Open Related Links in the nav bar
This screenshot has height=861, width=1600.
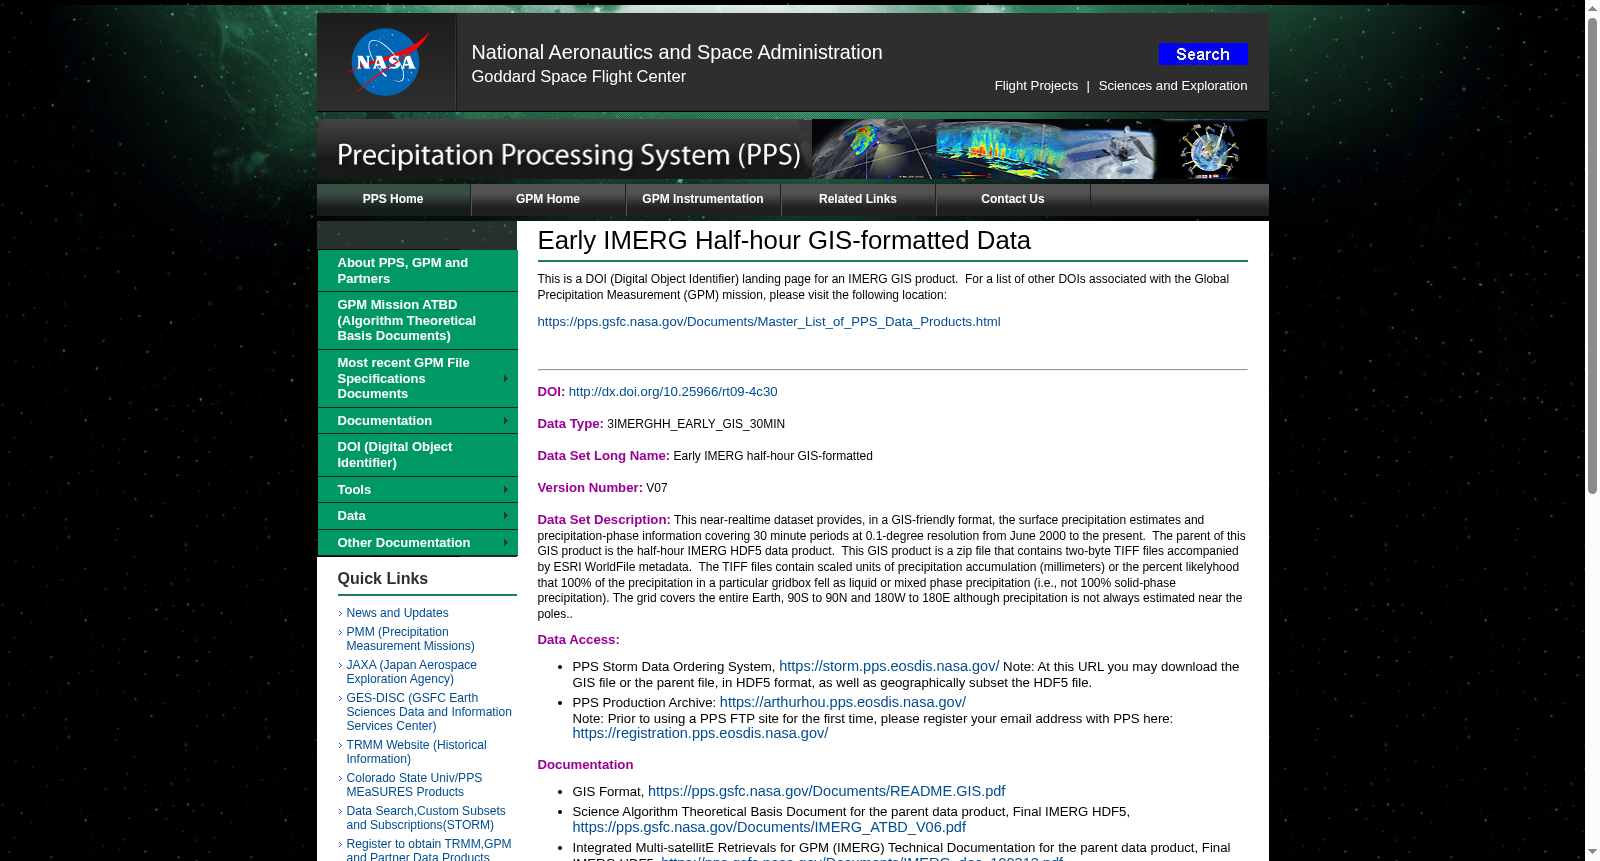coord(858,199)
